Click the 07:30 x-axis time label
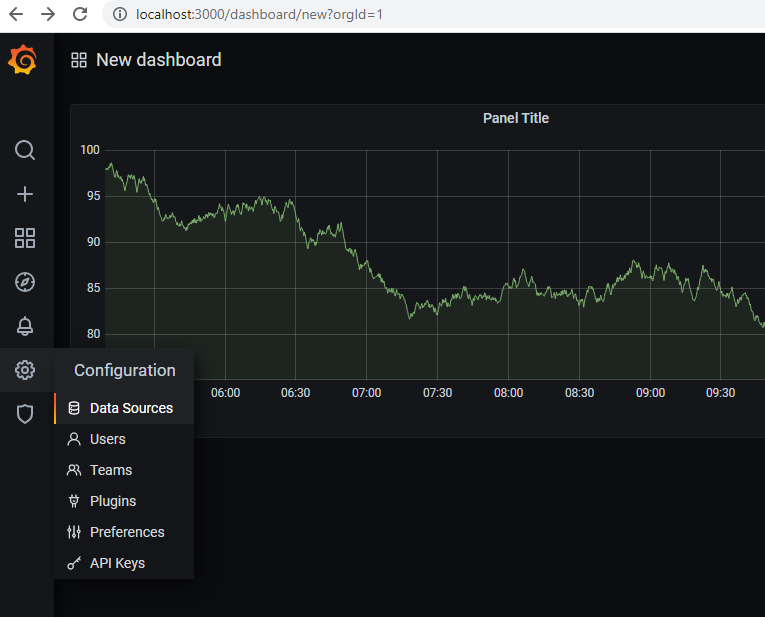The height and width of the screenshot is (617, 765). click(x=438, y=393)
